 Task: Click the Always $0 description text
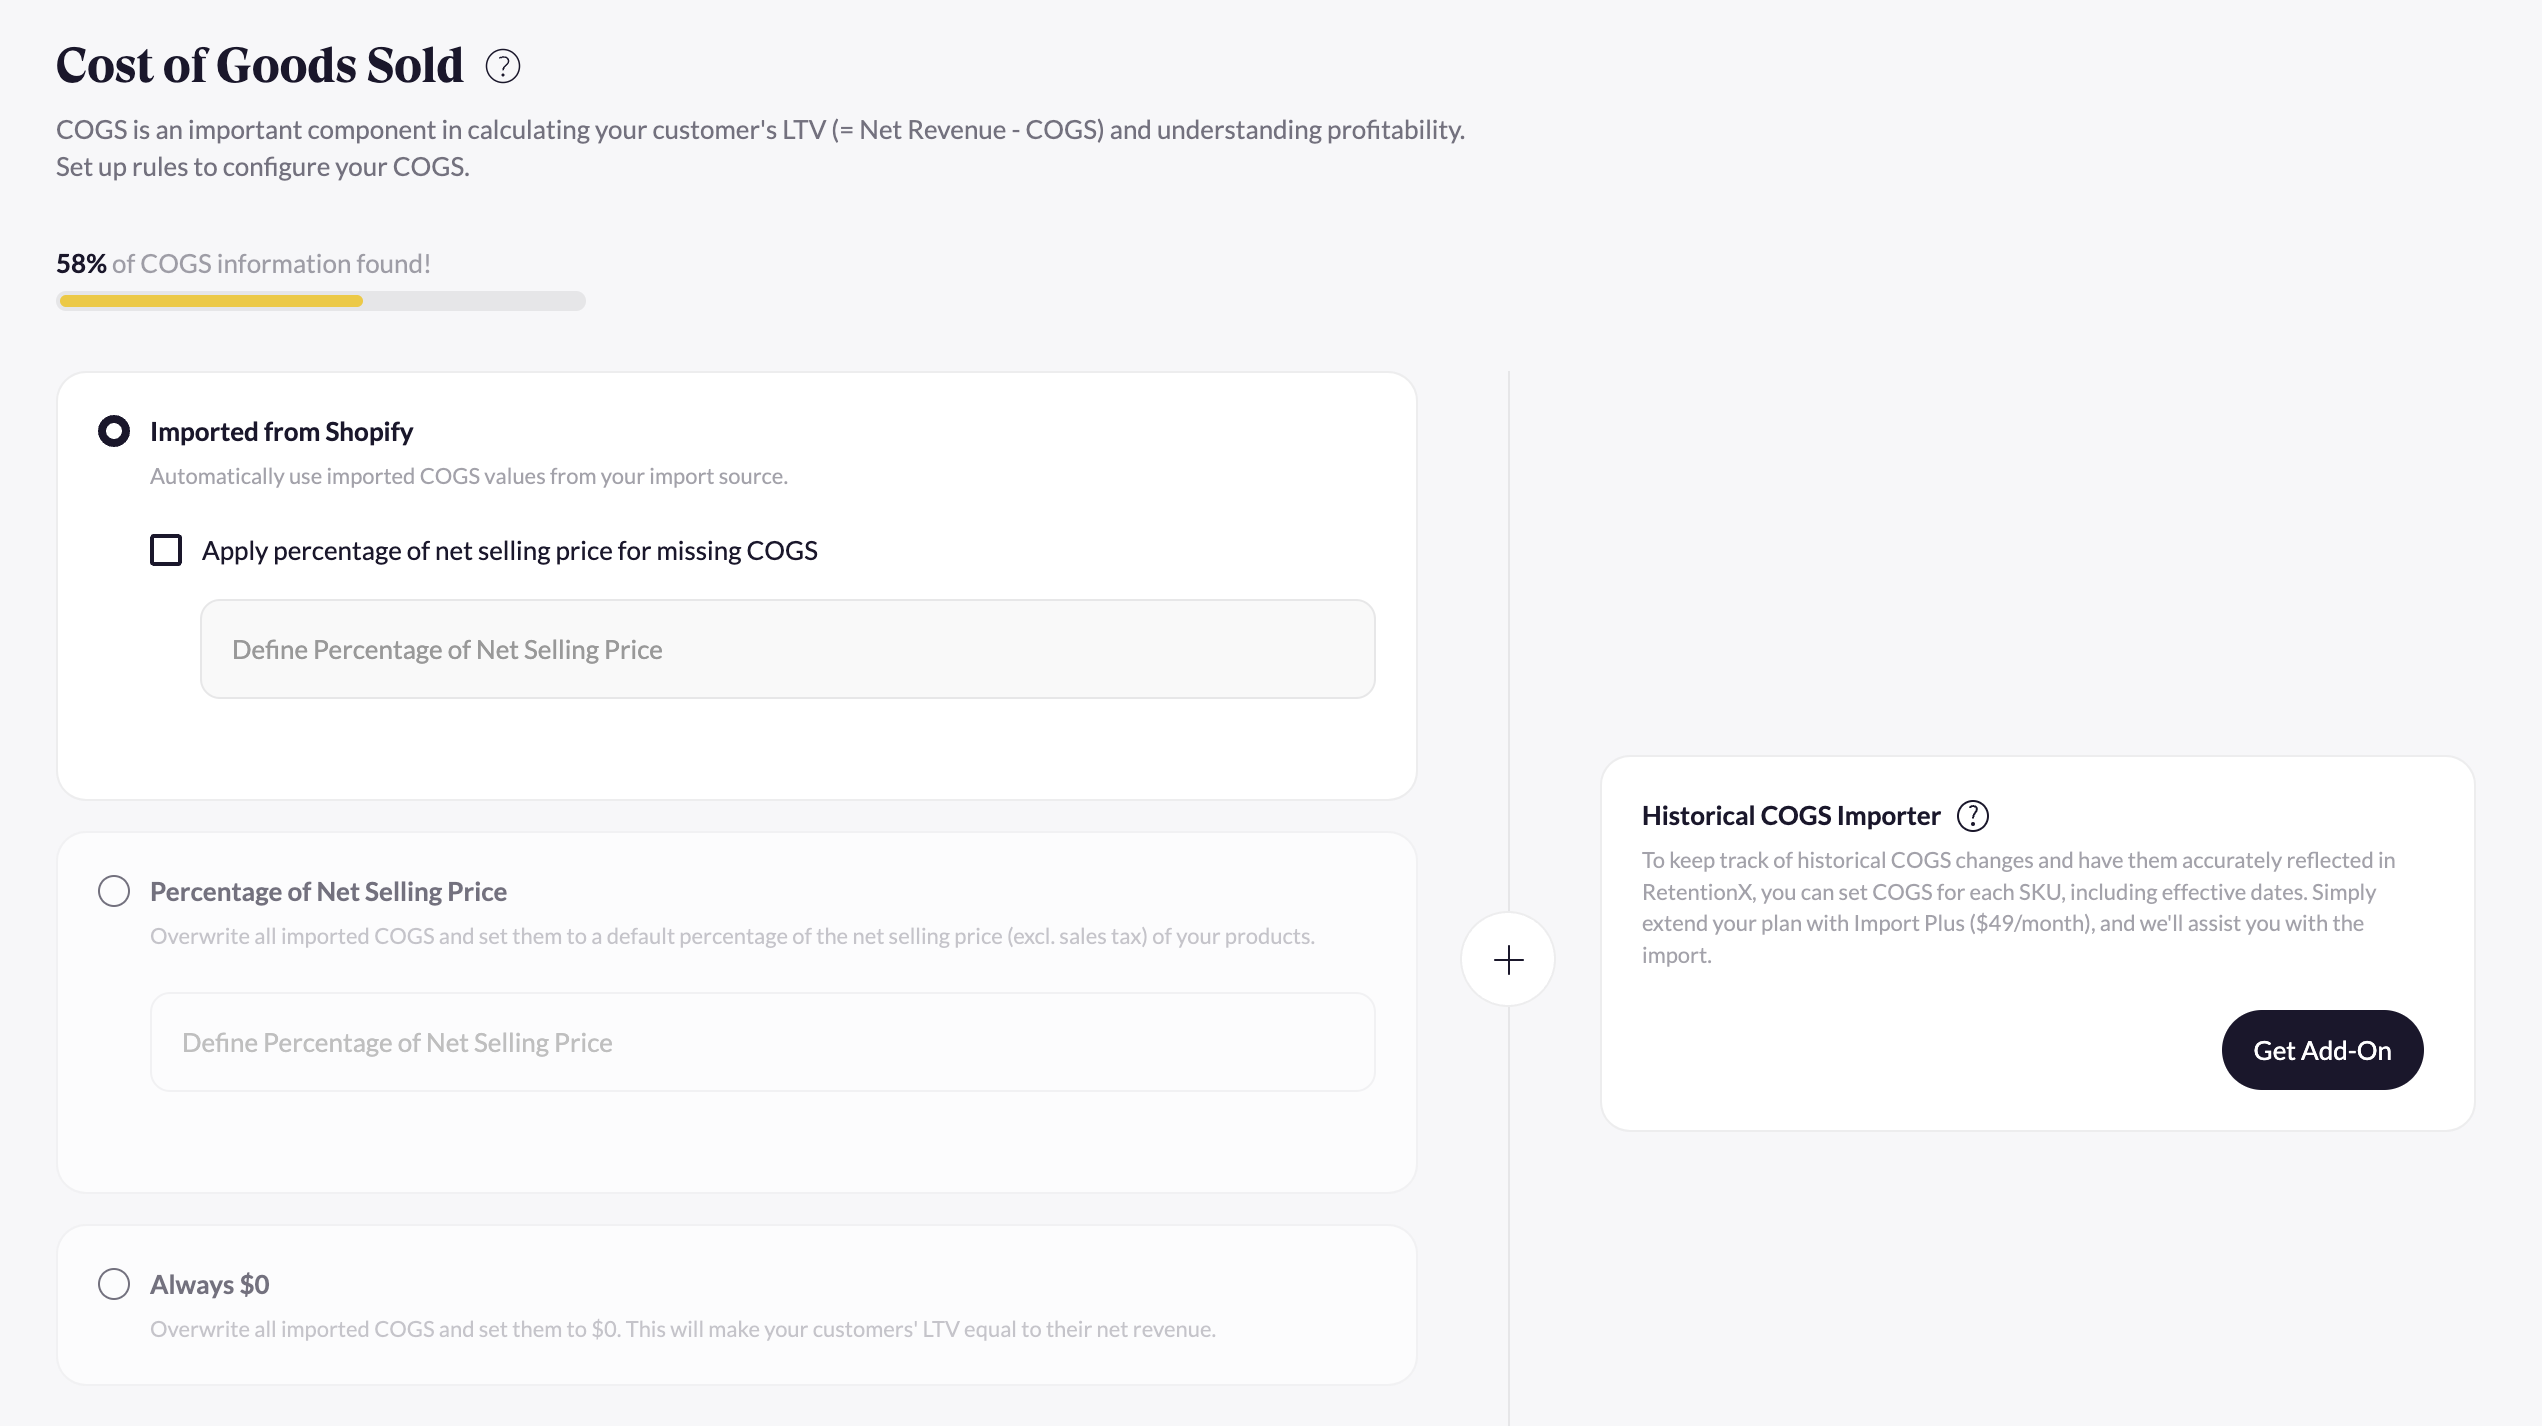pyautogui.click(x=682, y=1330)
